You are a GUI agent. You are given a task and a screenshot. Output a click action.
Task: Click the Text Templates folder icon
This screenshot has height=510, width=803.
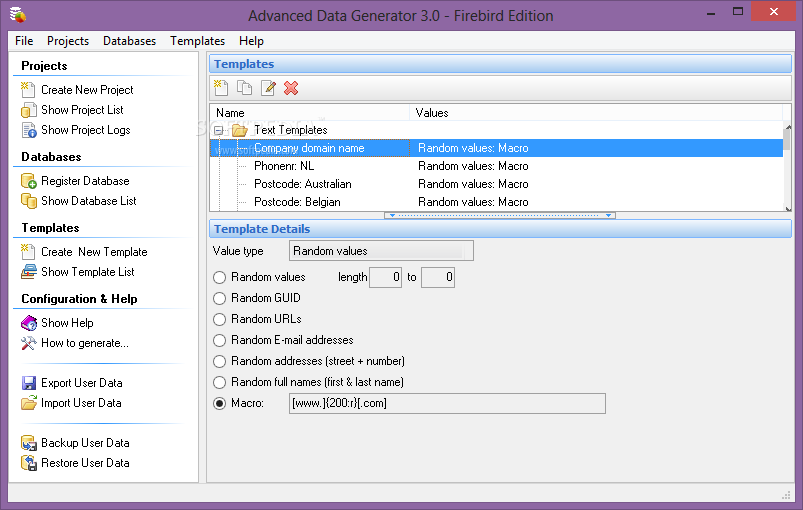(239, 130)
